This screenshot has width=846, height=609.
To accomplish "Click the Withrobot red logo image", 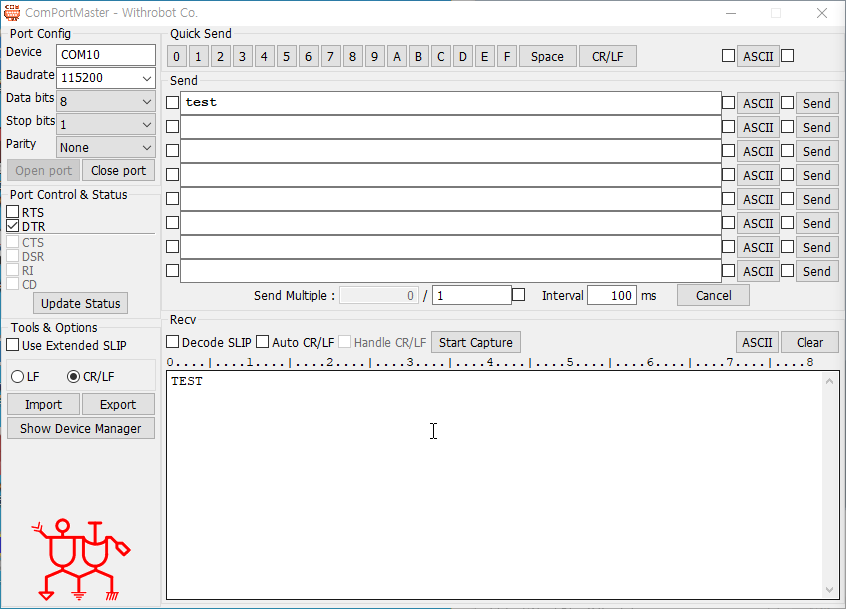I will click(x=81, y=560).
